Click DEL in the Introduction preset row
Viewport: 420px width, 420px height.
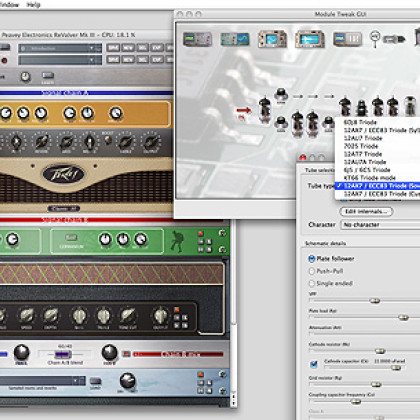click(142, 48)
